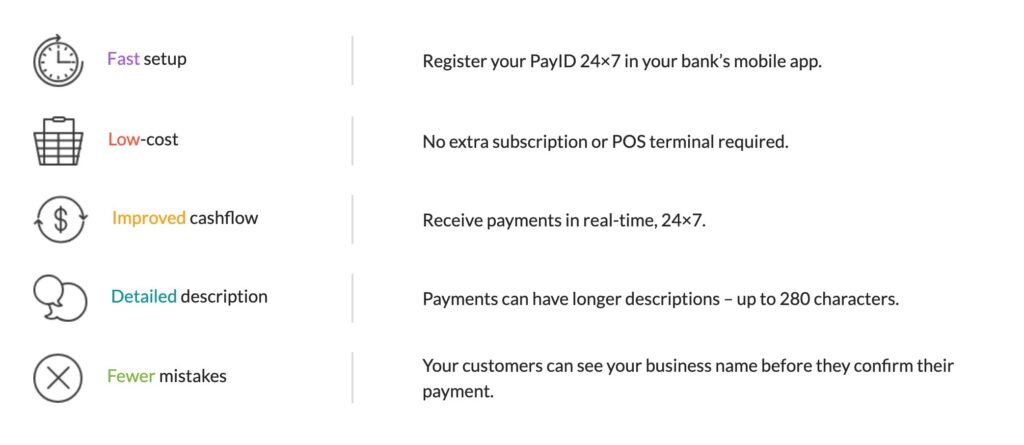Click the clock icon for Fast setup
Image resolution: width=1024 pixels, height=445 pixels.
click(58, 60)
